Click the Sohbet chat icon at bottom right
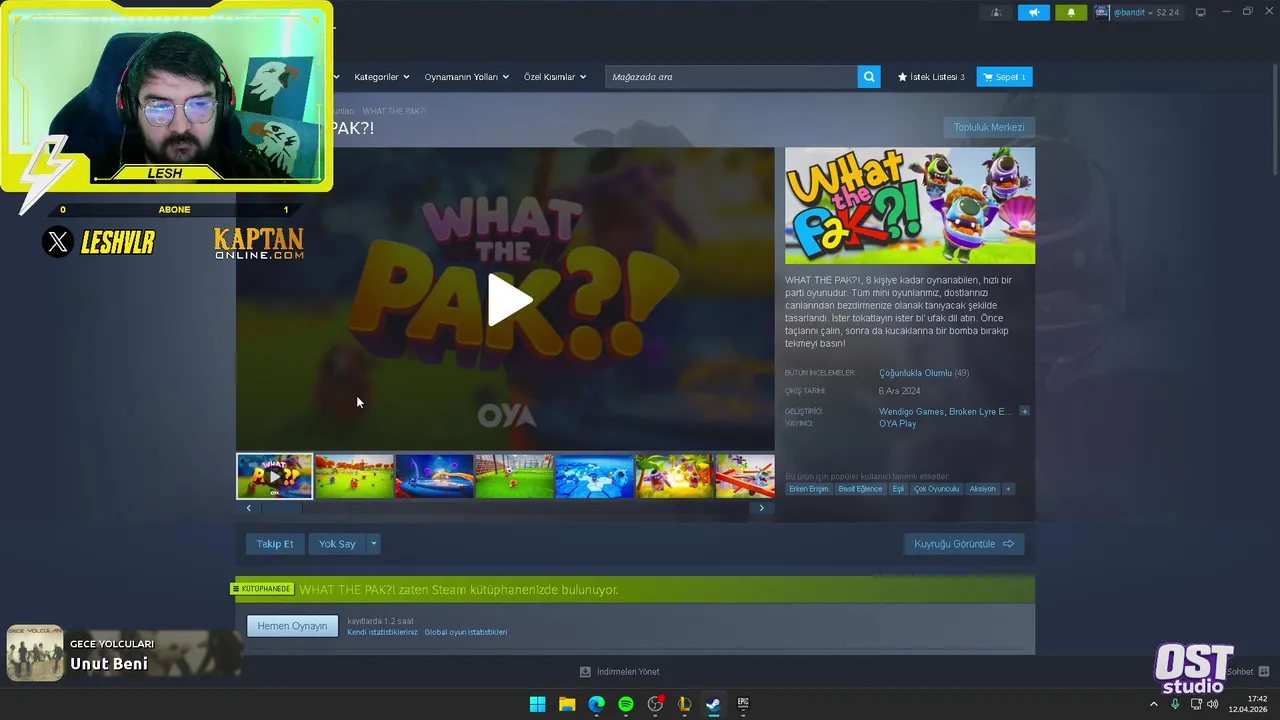This screenshot has width=1280, height=720. (x=1263, y=672)
